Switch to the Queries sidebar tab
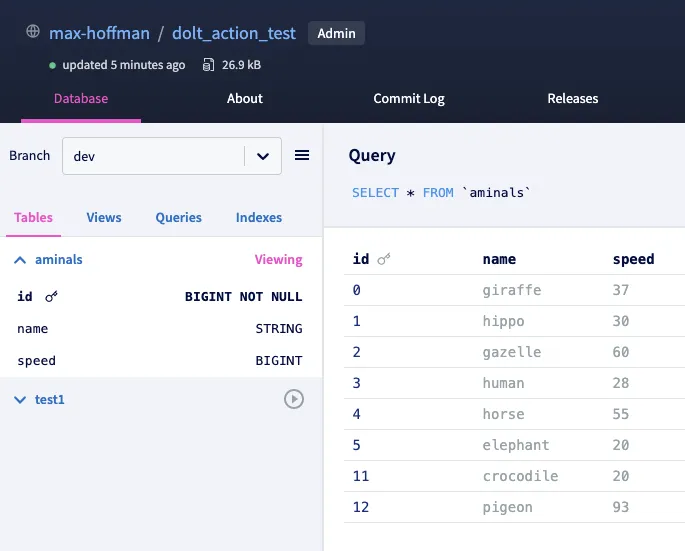The image size is (685, 551). (x=178, y=217)
